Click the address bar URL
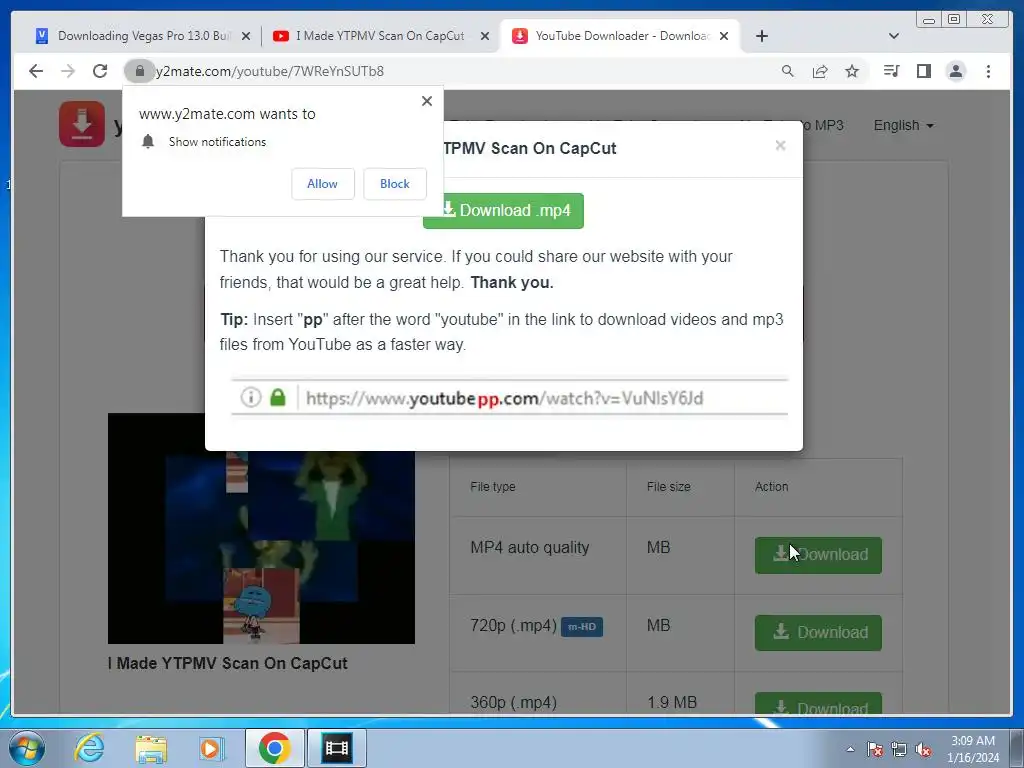 coord(270,71)
